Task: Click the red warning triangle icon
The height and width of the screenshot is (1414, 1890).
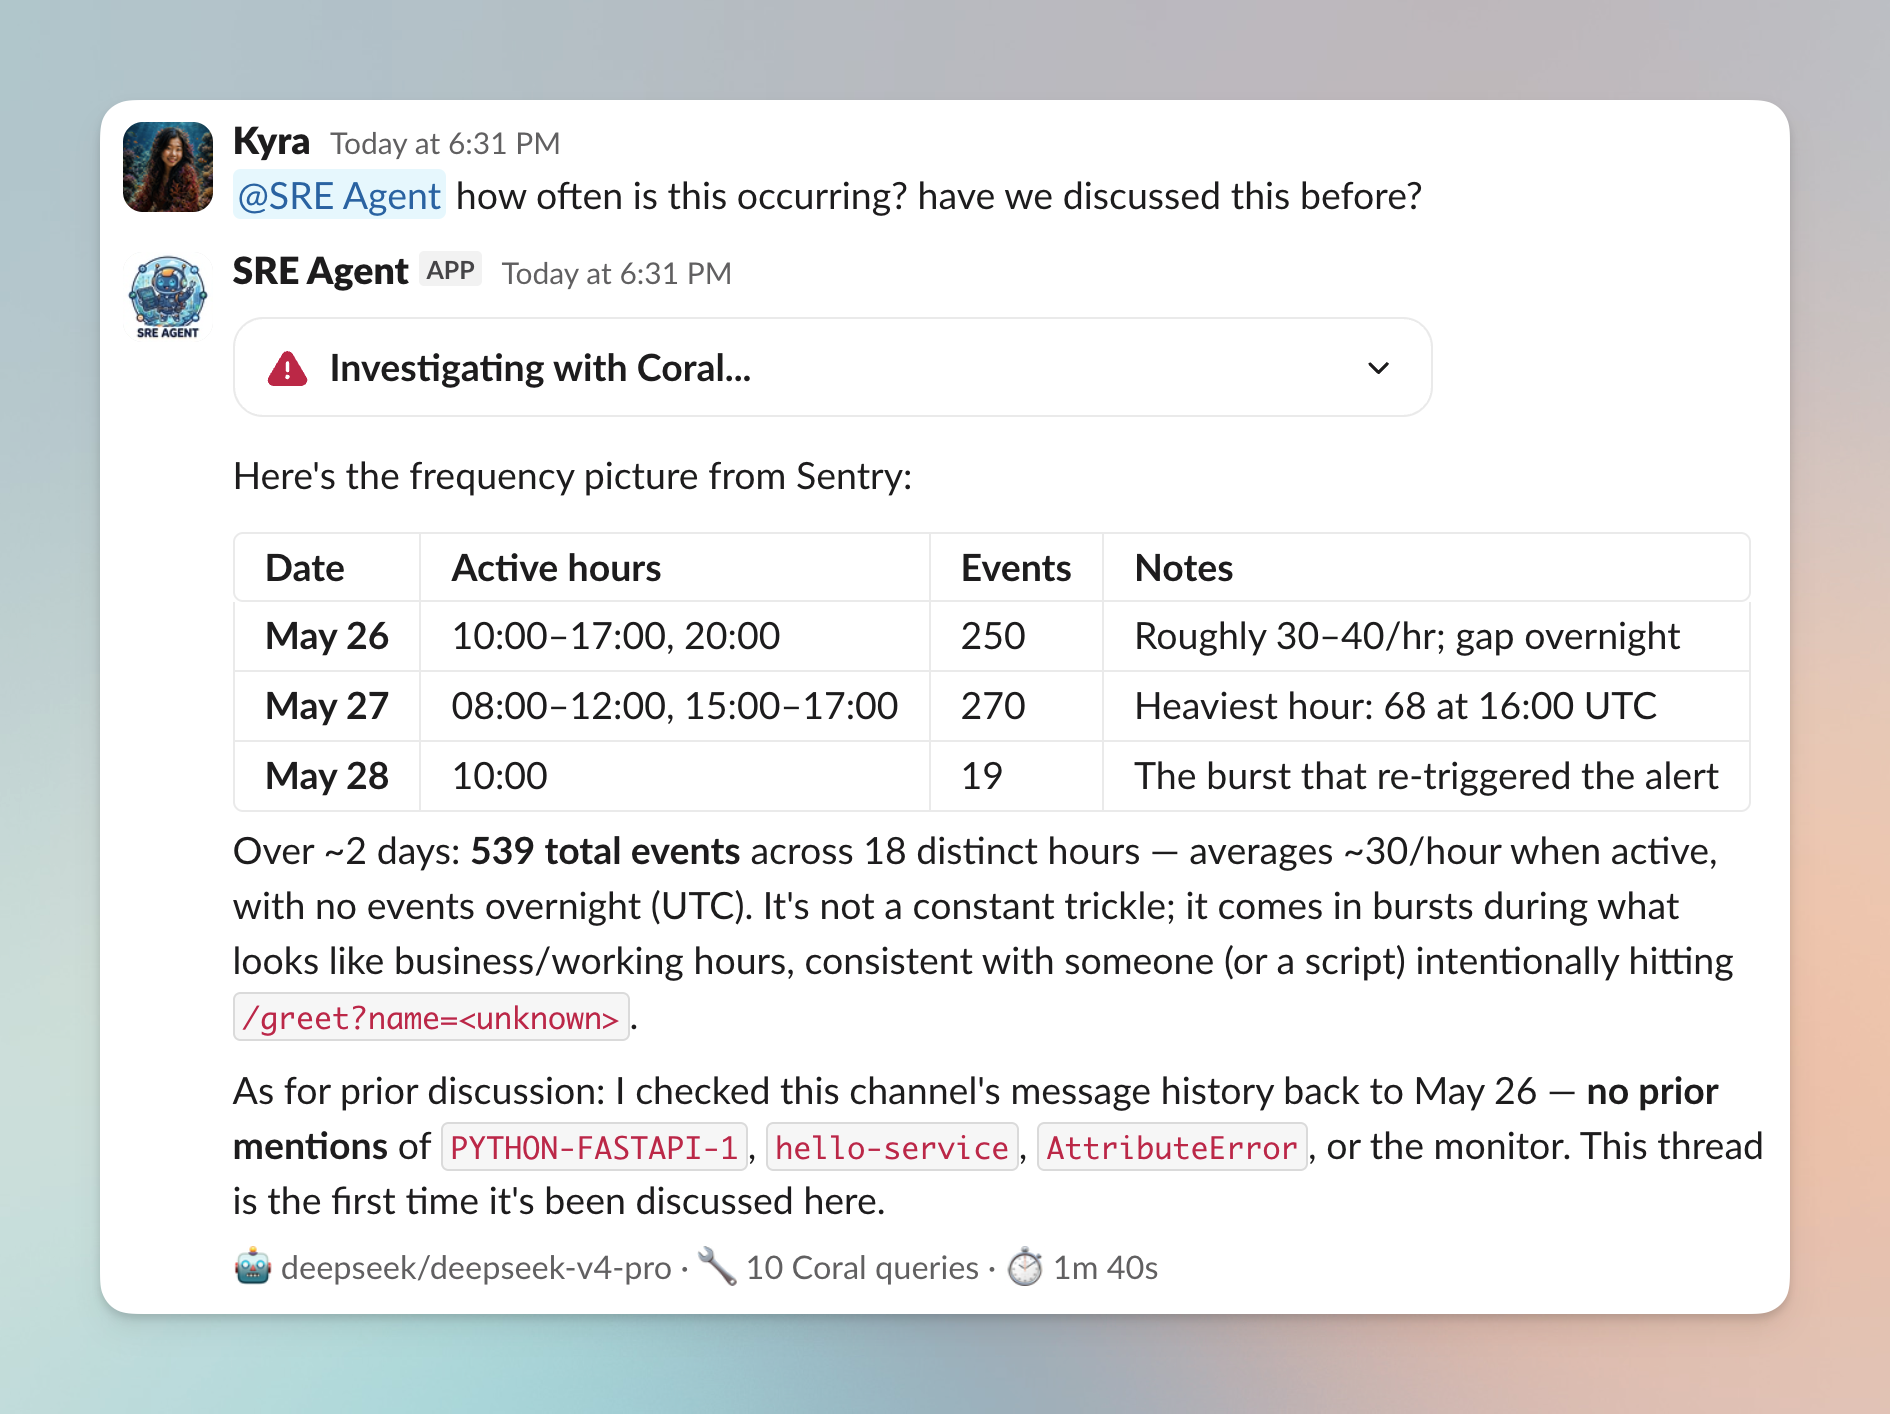Action: tap(287, 368)
